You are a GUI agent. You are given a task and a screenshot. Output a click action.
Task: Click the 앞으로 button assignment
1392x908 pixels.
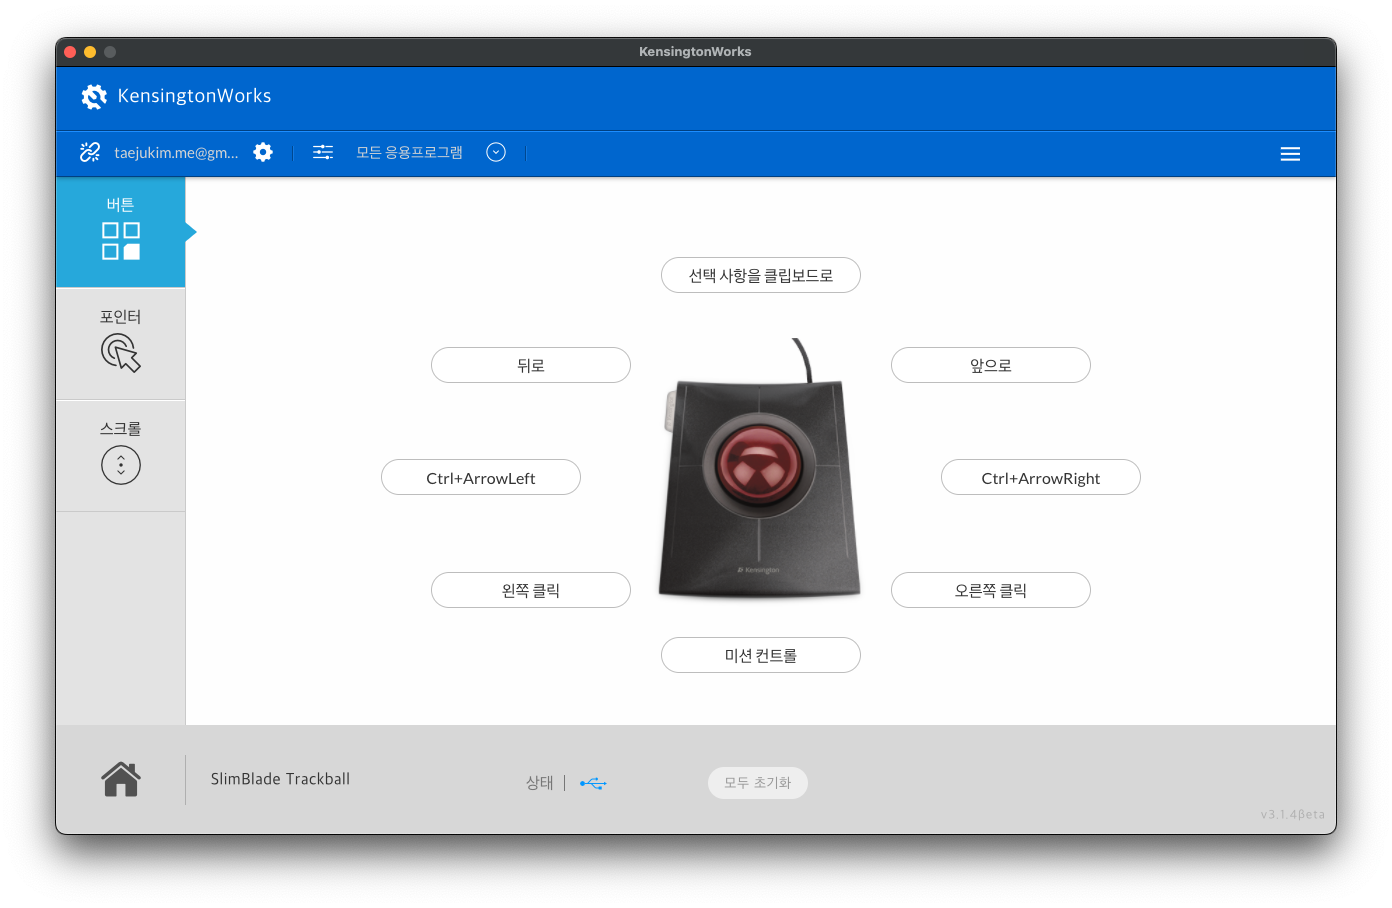(991, 365)
